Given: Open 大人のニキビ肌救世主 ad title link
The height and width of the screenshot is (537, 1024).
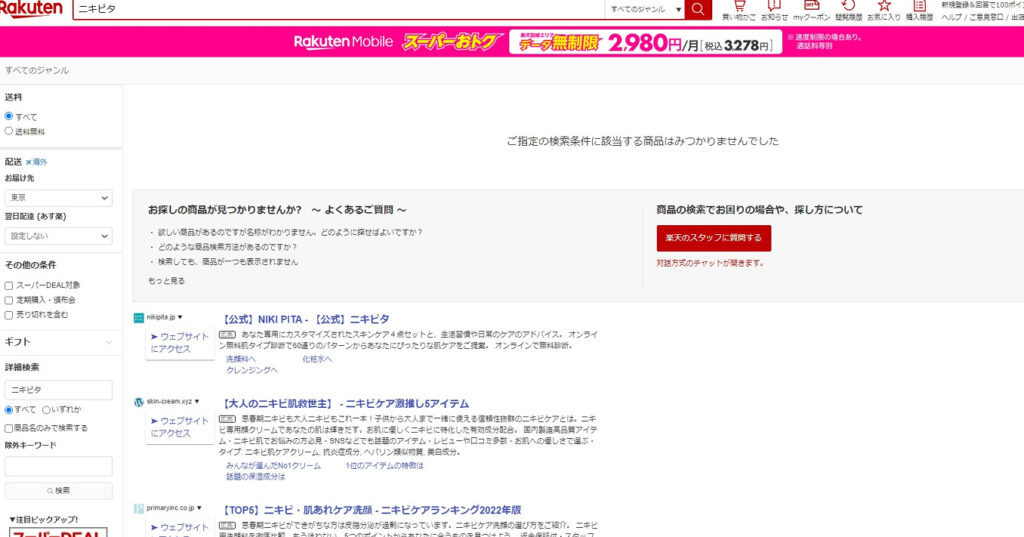Looking at the screenshot, I should pyautogui.click(x=344, y=404).
